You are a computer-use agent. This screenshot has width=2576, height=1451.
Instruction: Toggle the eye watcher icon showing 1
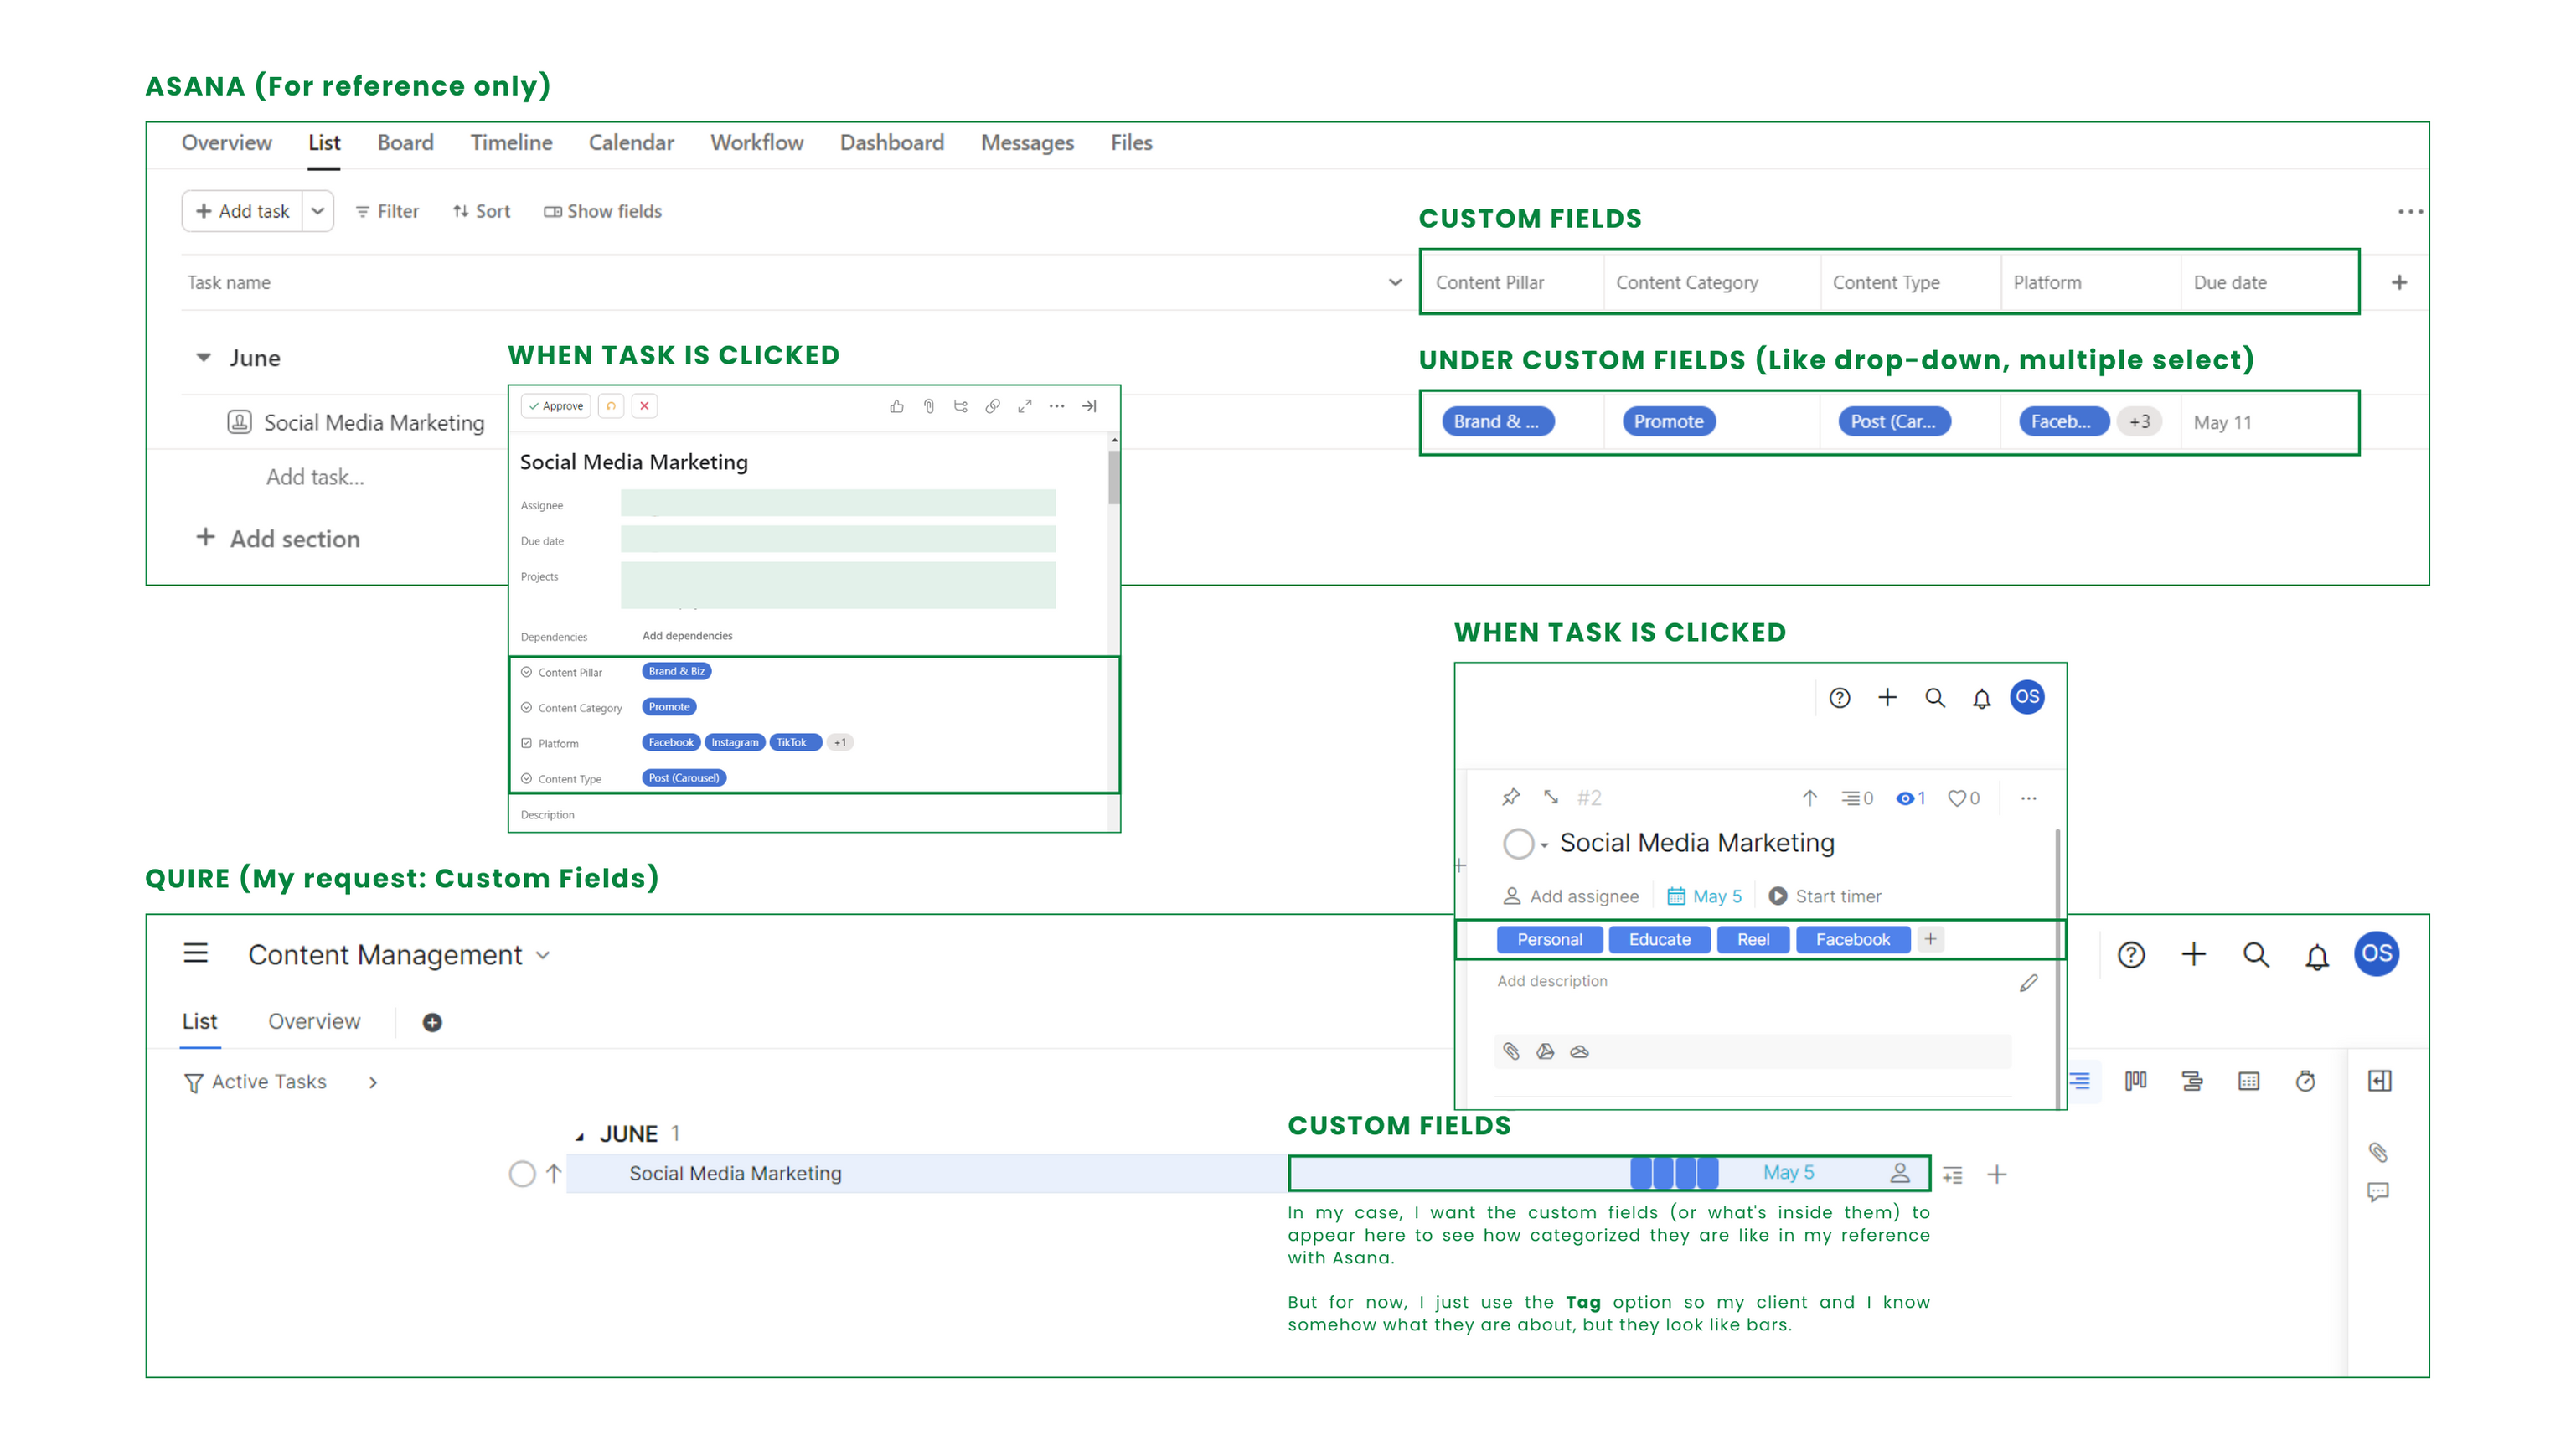pos(1910,798)
